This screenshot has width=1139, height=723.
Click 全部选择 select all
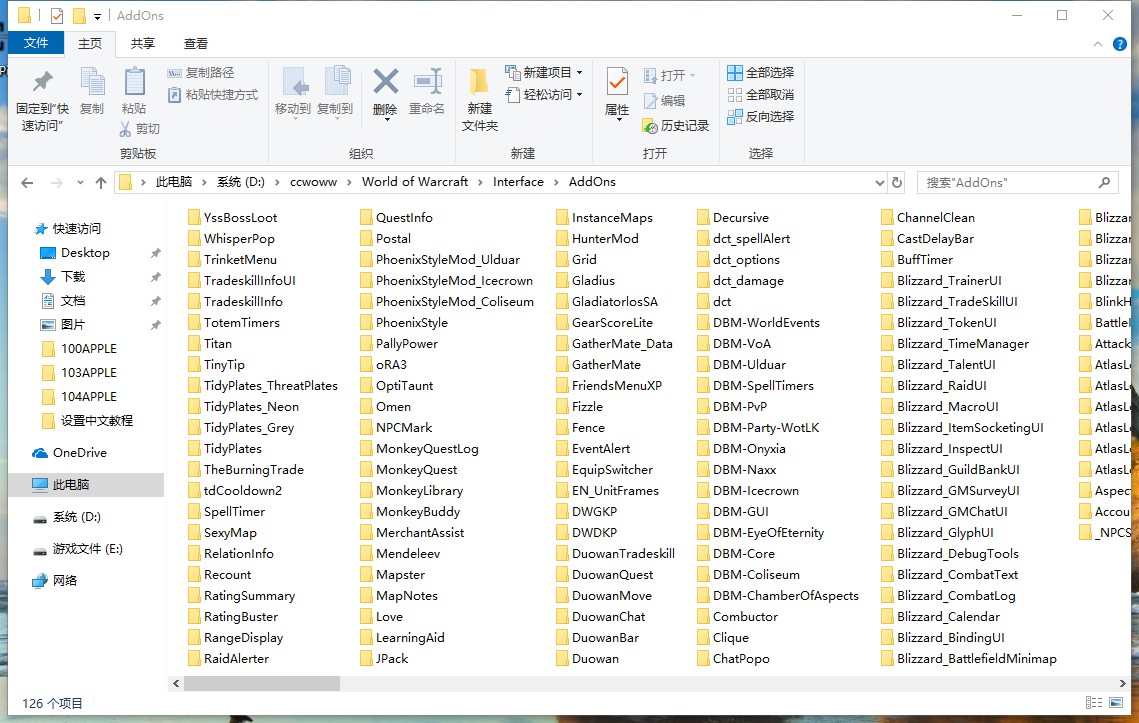(760, 73)
